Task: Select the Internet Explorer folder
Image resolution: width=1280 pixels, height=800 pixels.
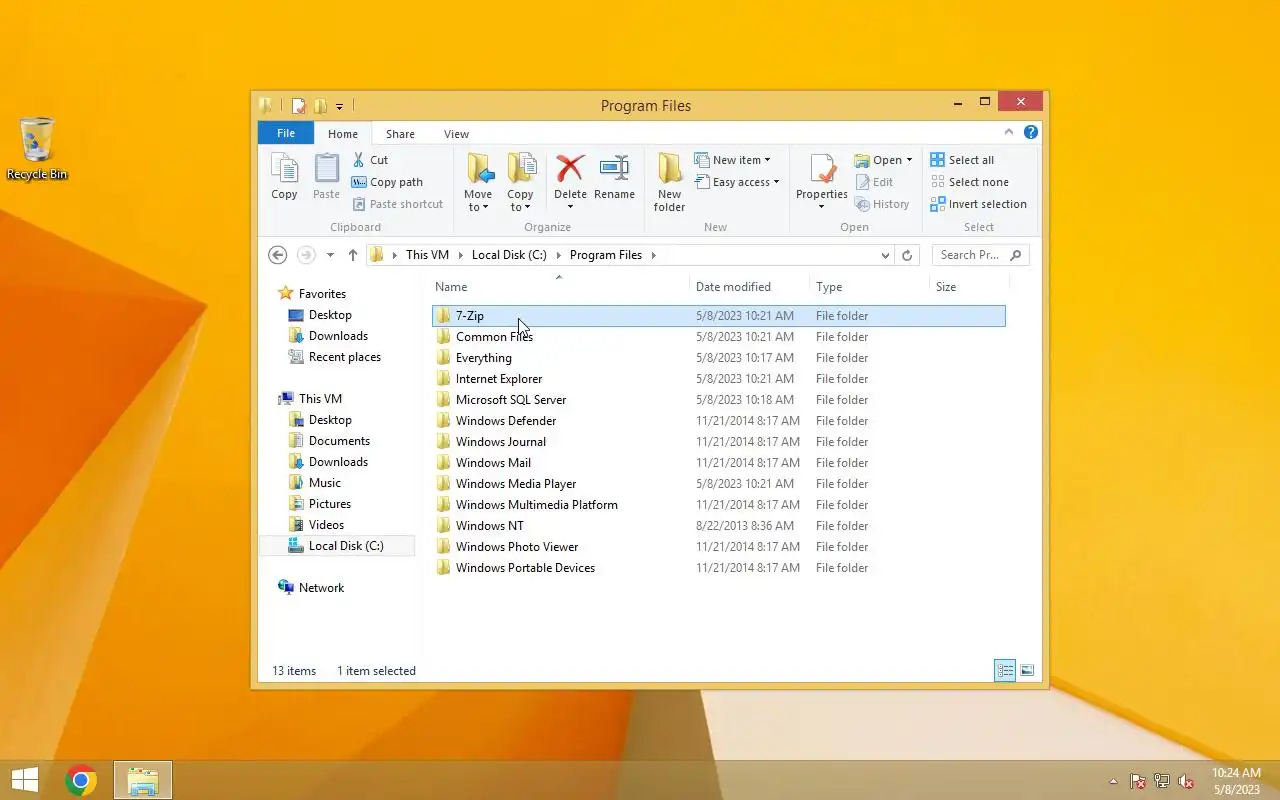Action: click(718, 379)
